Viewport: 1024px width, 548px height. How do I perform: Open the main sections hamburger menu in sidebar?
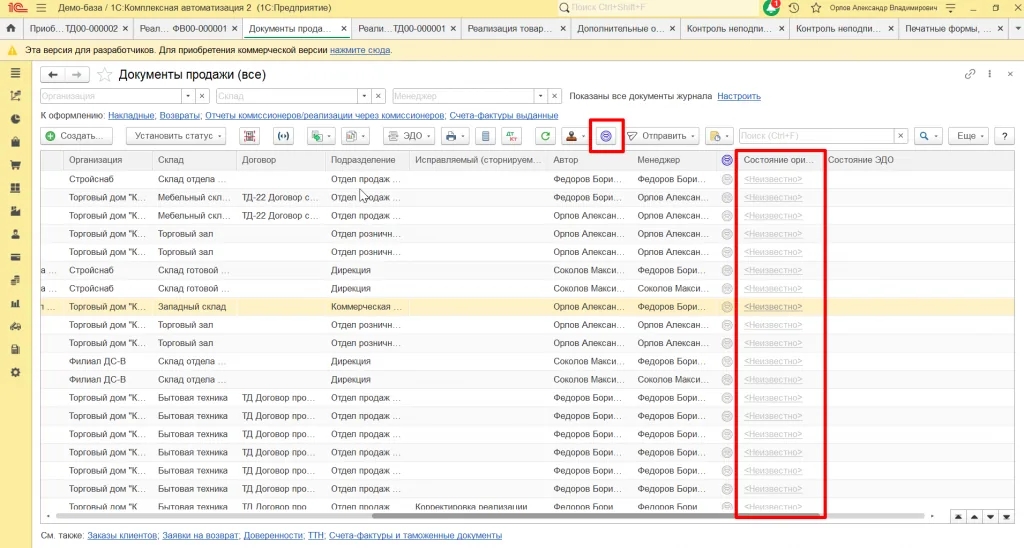15,73
